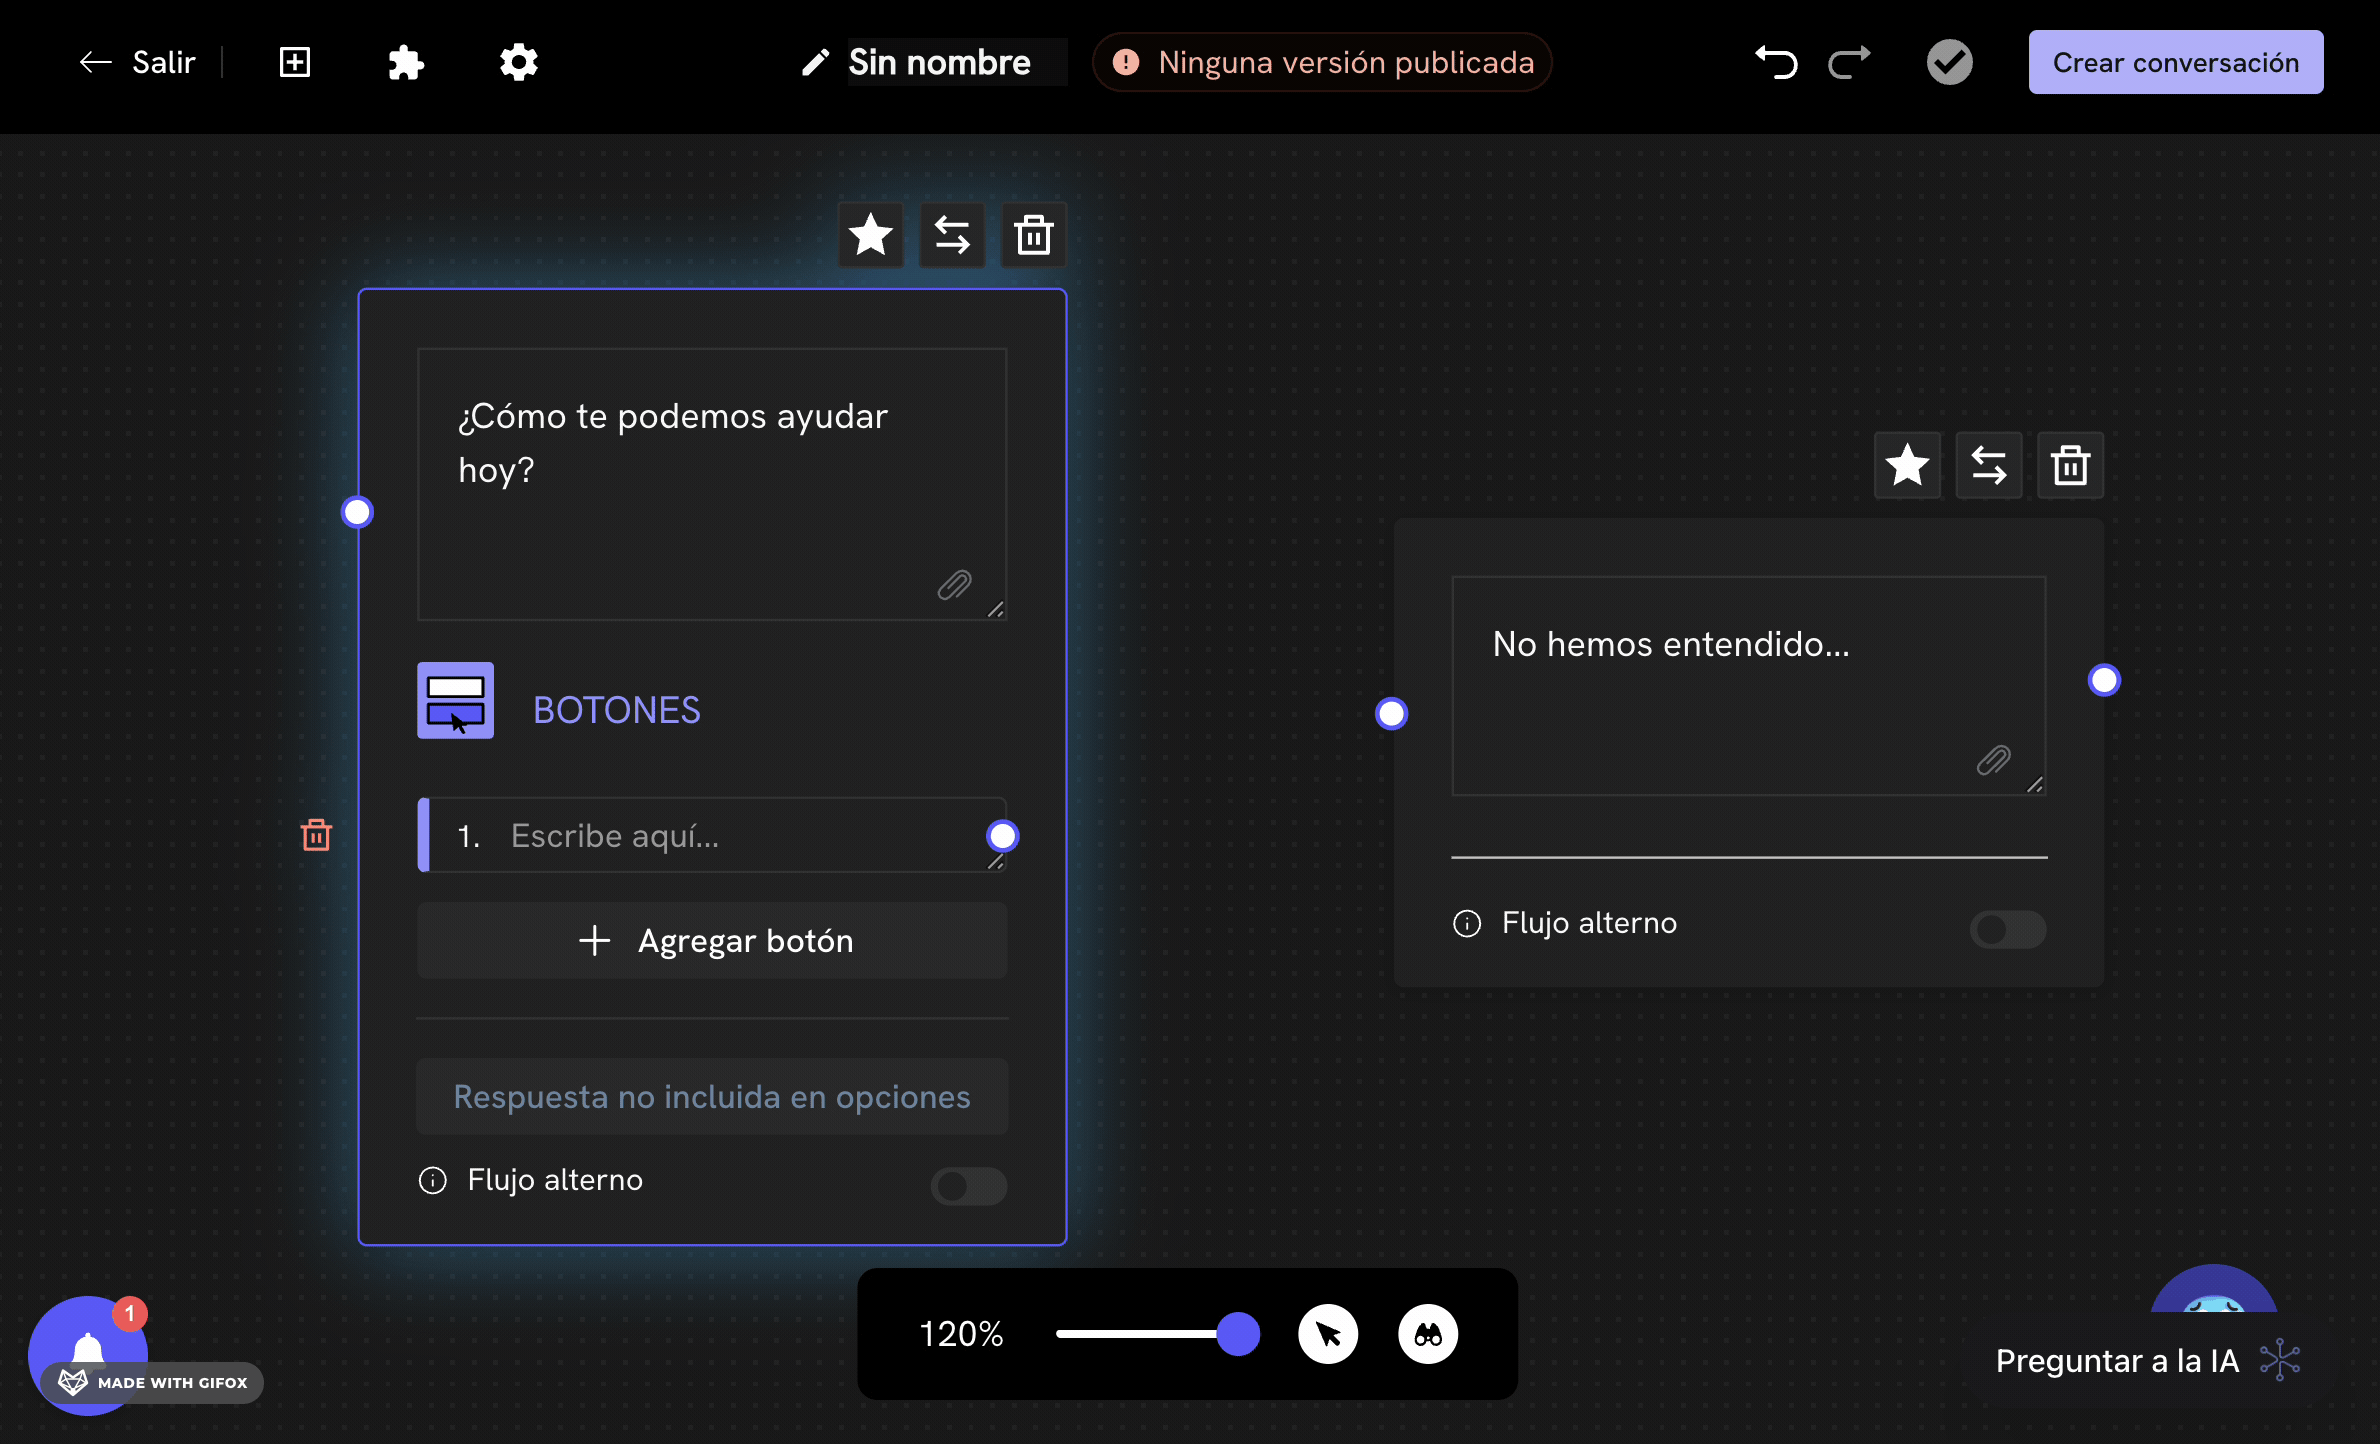Image resolution: width=2380 pixels, height=1444 pixels.
Task: Open settings with the gear icon
Action: [x=518, y=63]
